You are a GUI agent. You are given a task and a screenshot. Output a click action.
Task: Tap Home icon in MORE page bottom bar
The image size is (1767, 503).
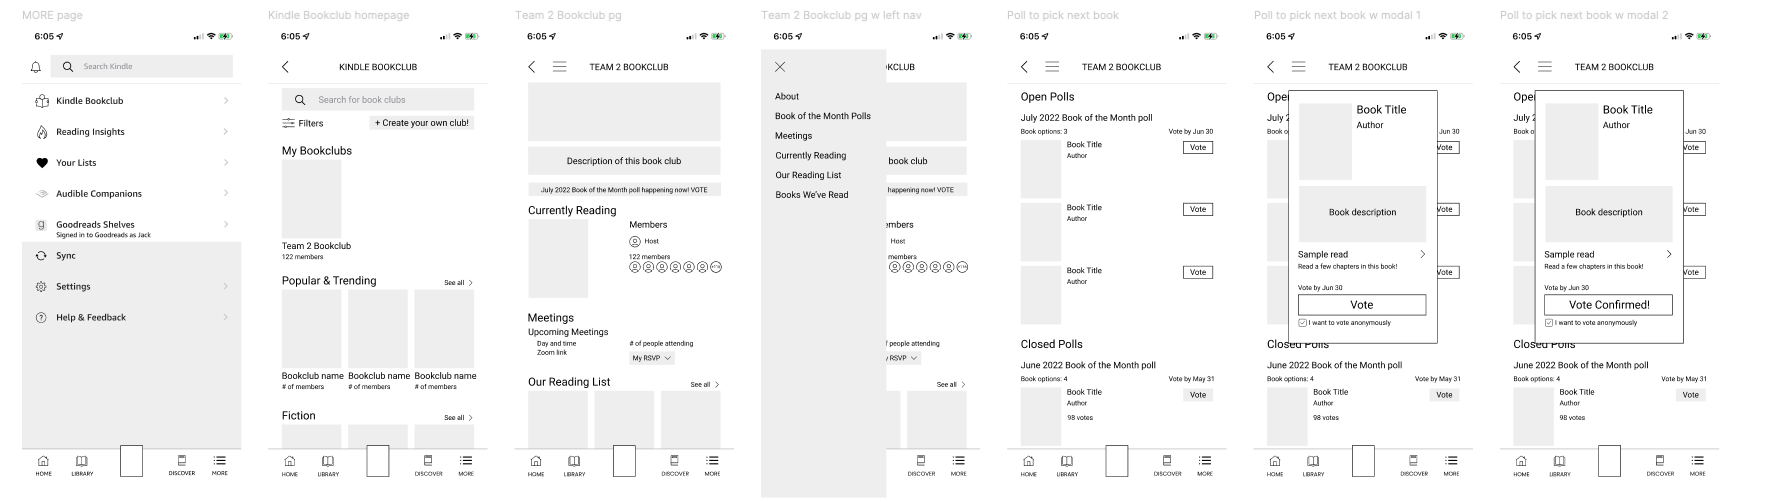[43, 461]
